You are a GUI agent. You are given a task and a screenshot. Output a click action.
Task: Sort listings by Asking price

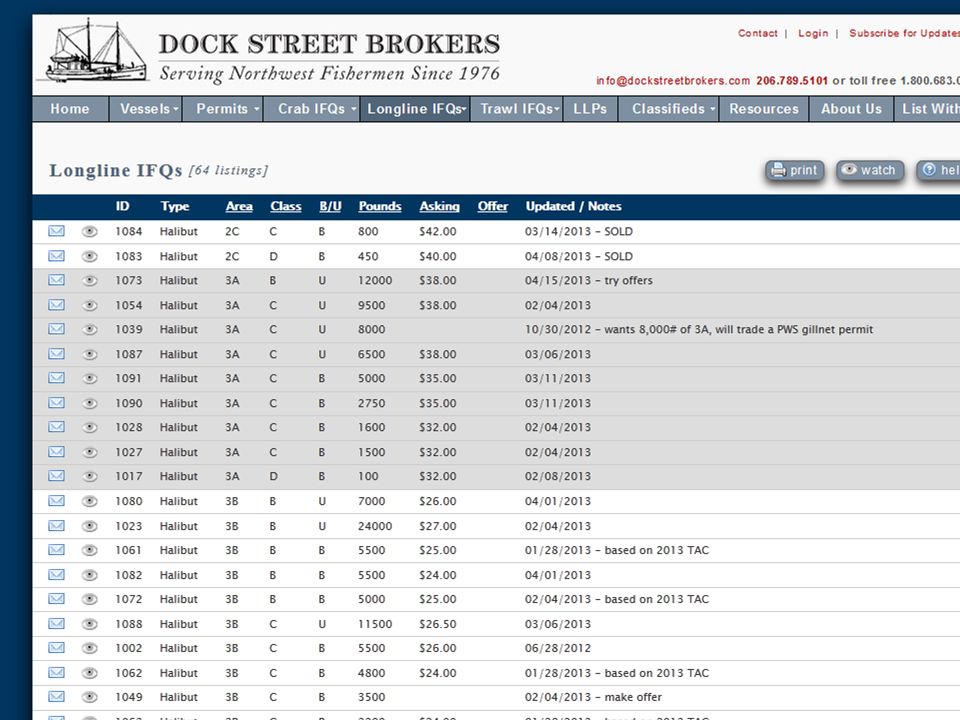(440, 206)
